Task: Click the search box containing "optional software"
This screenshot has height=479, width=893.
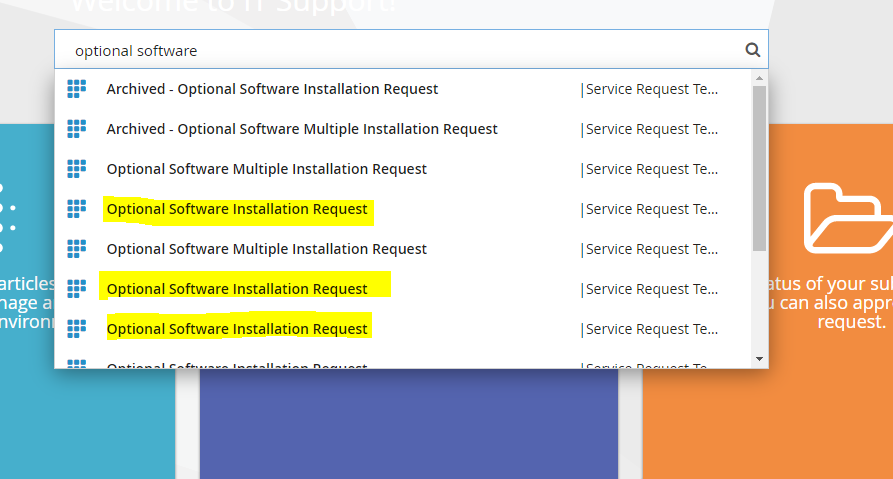Action: point(400,50)
